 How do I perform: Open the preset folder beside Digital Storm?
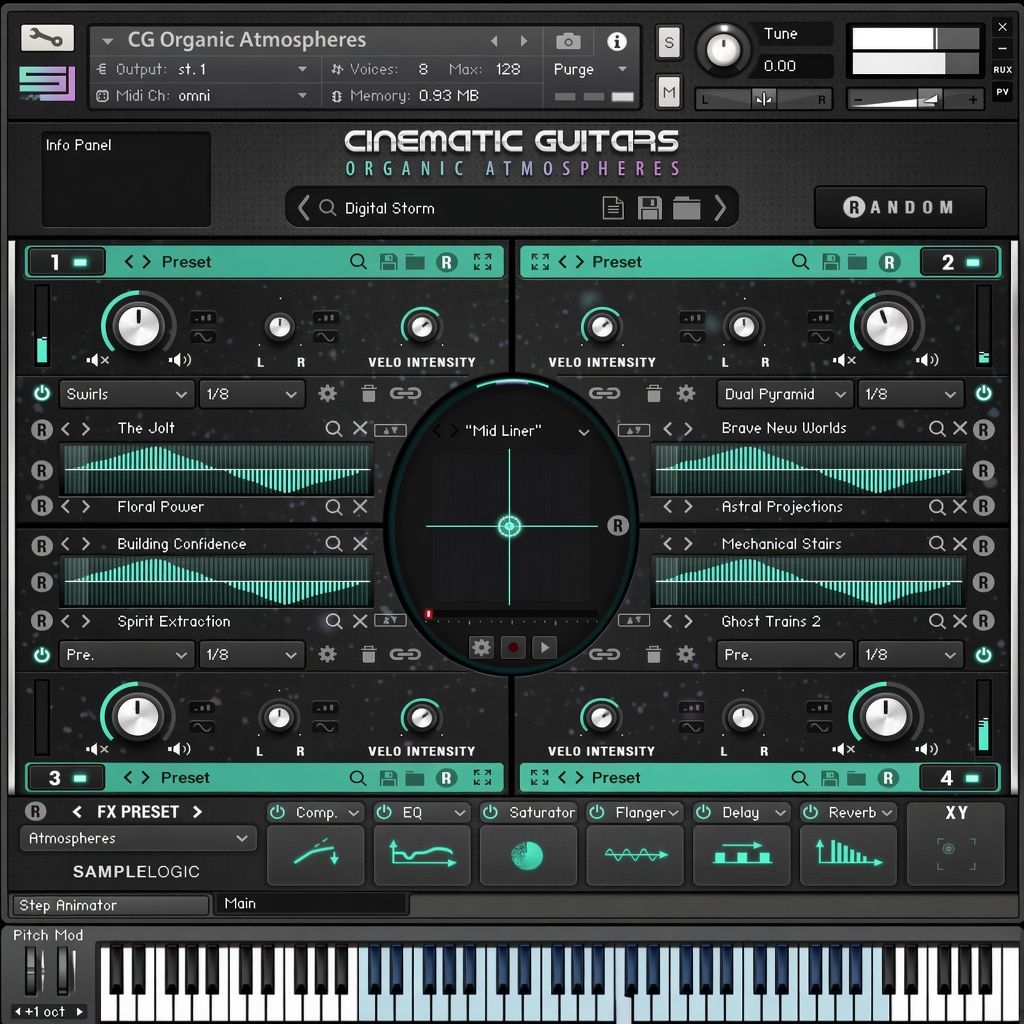pos(686,208)
